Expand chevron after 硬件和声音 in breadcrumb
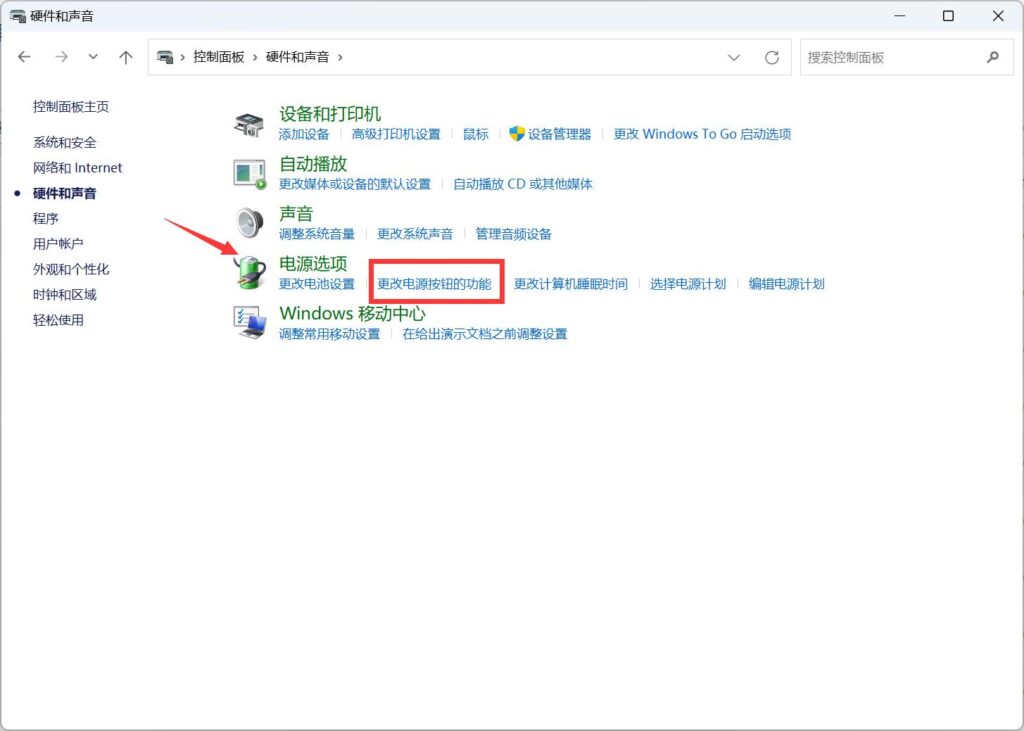The image size is (1024, 731). pyautogui.click(x=340, y=58)
